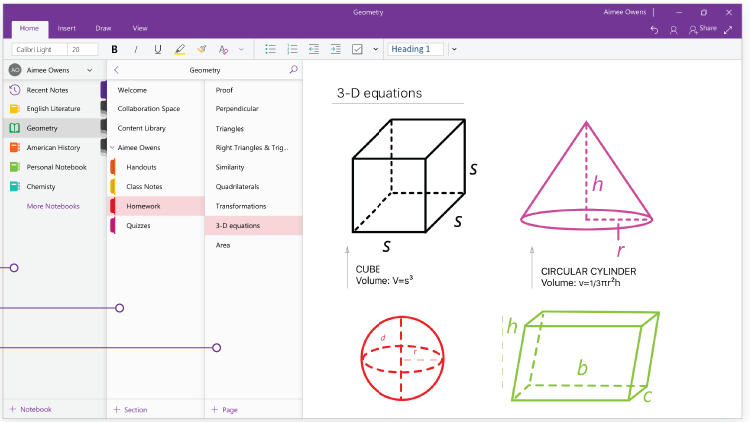Image resolution: width=750 pixels, height=422 pixels.
Task: Insert a numbered list
Action: 292,49
